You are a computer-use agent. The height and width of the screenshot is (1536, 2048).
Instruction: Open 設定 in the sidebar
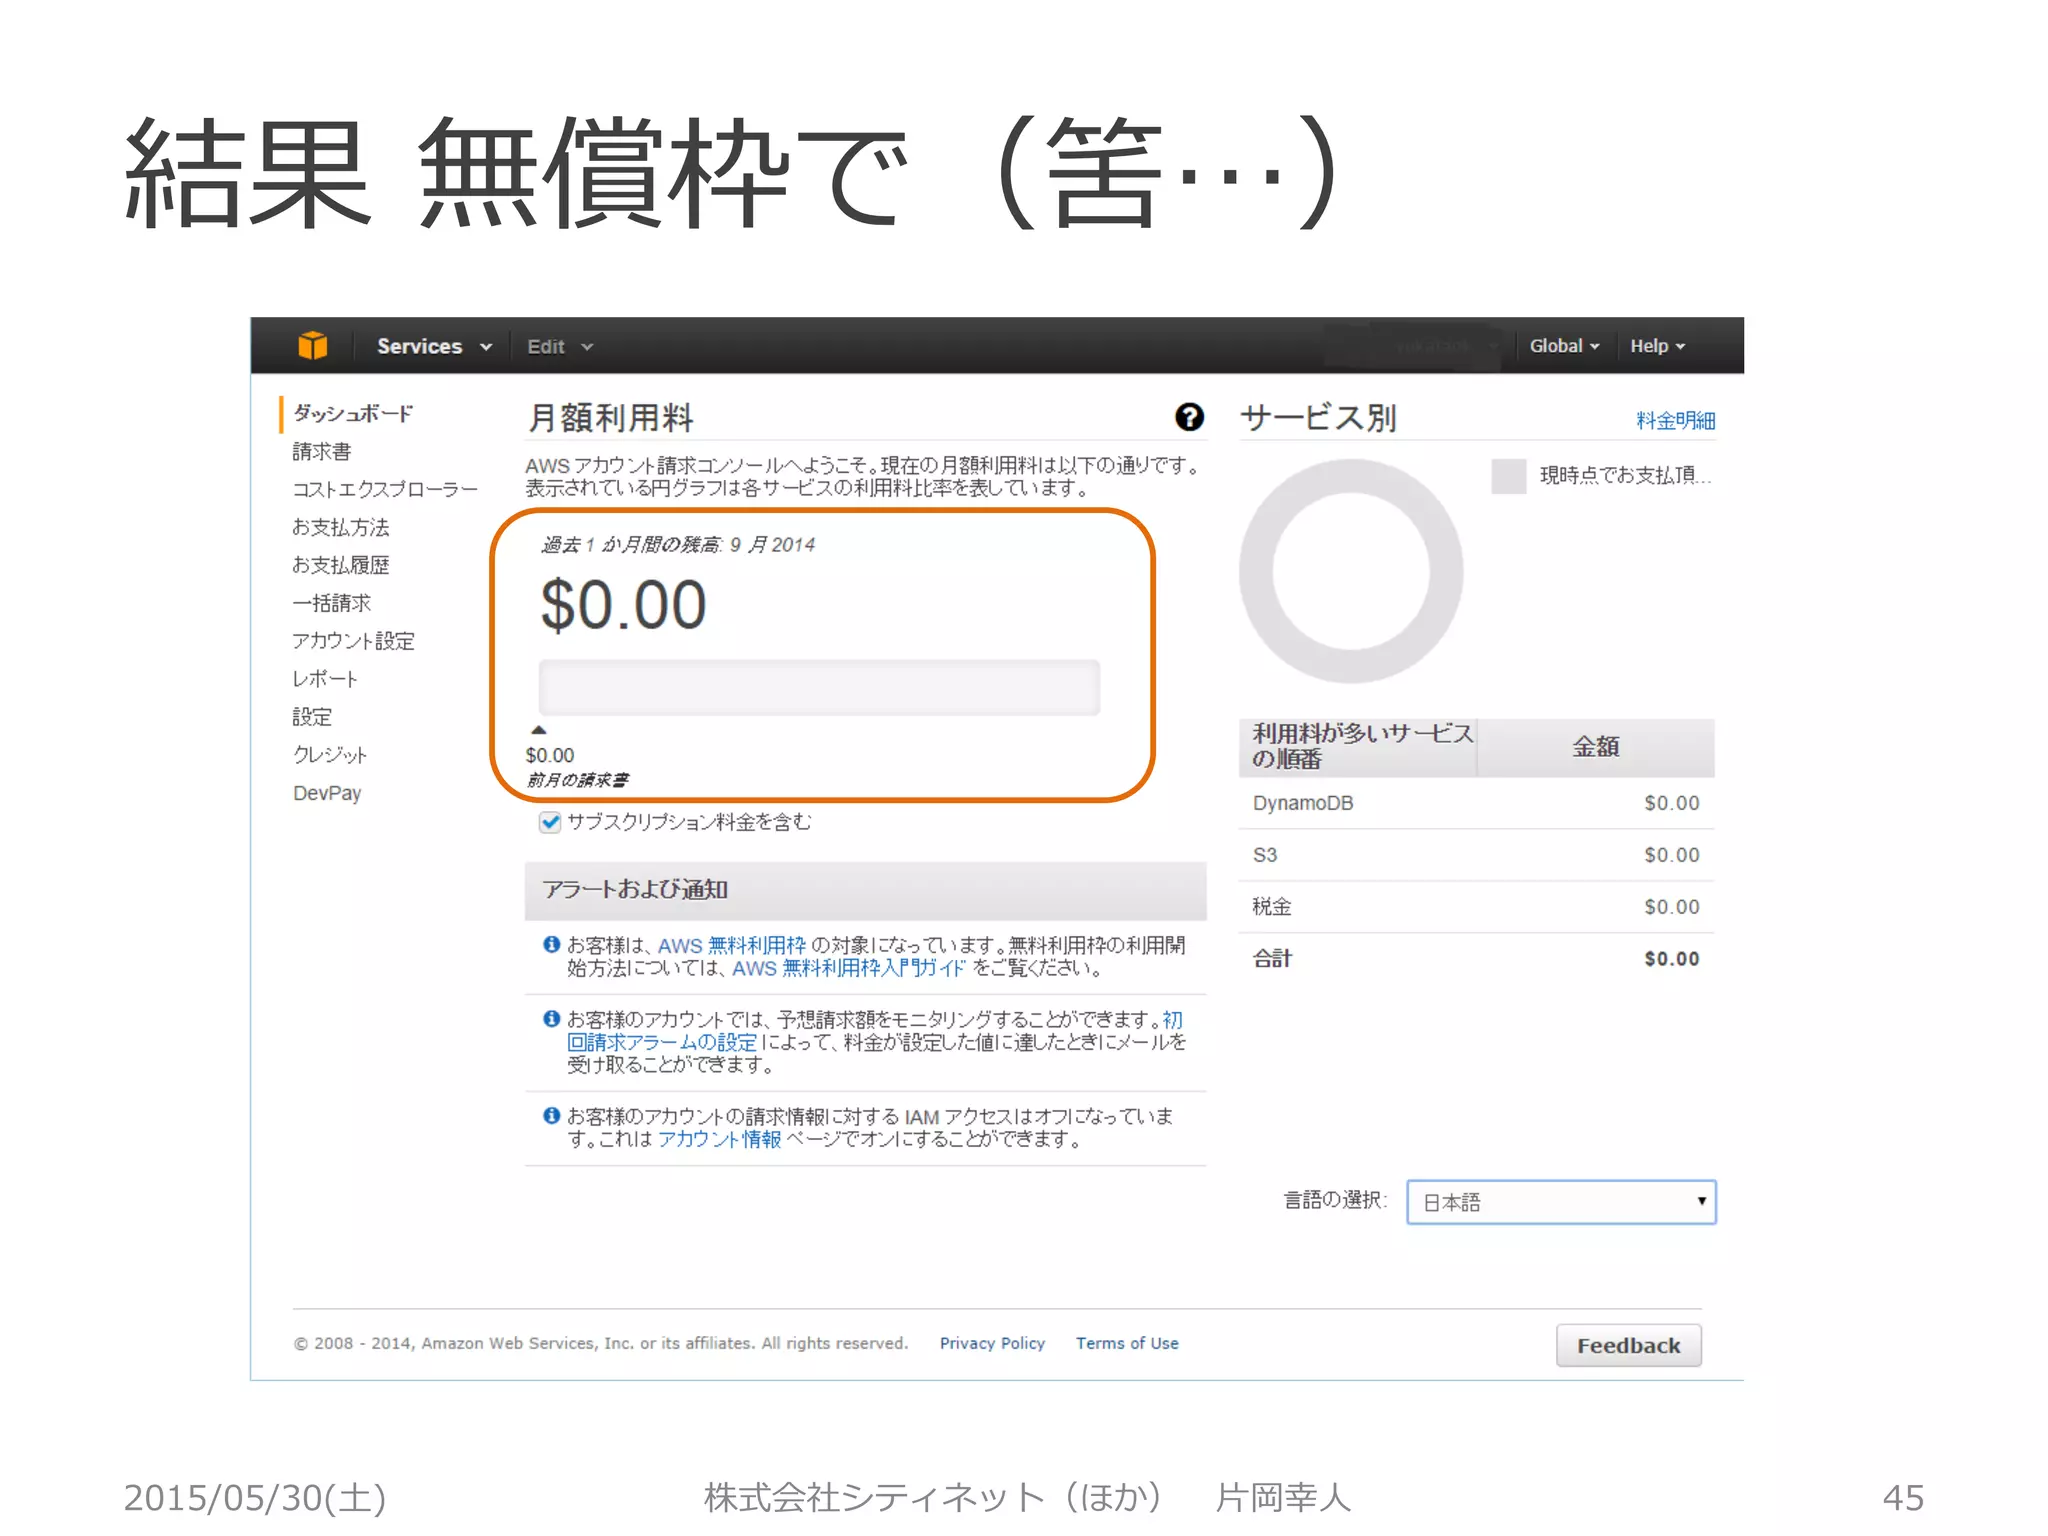click(x=312, y=717)
